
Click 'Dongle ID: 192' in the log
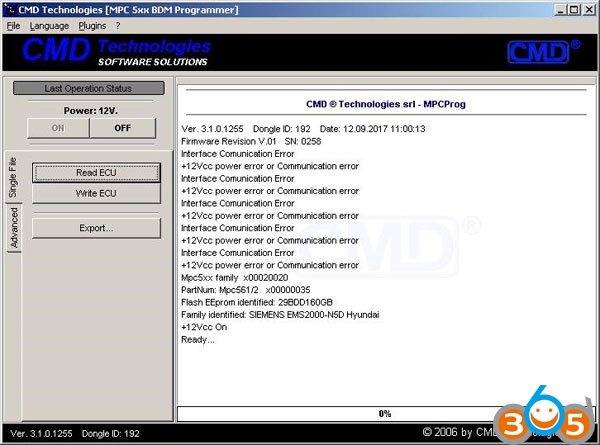[x=282, y=129]
